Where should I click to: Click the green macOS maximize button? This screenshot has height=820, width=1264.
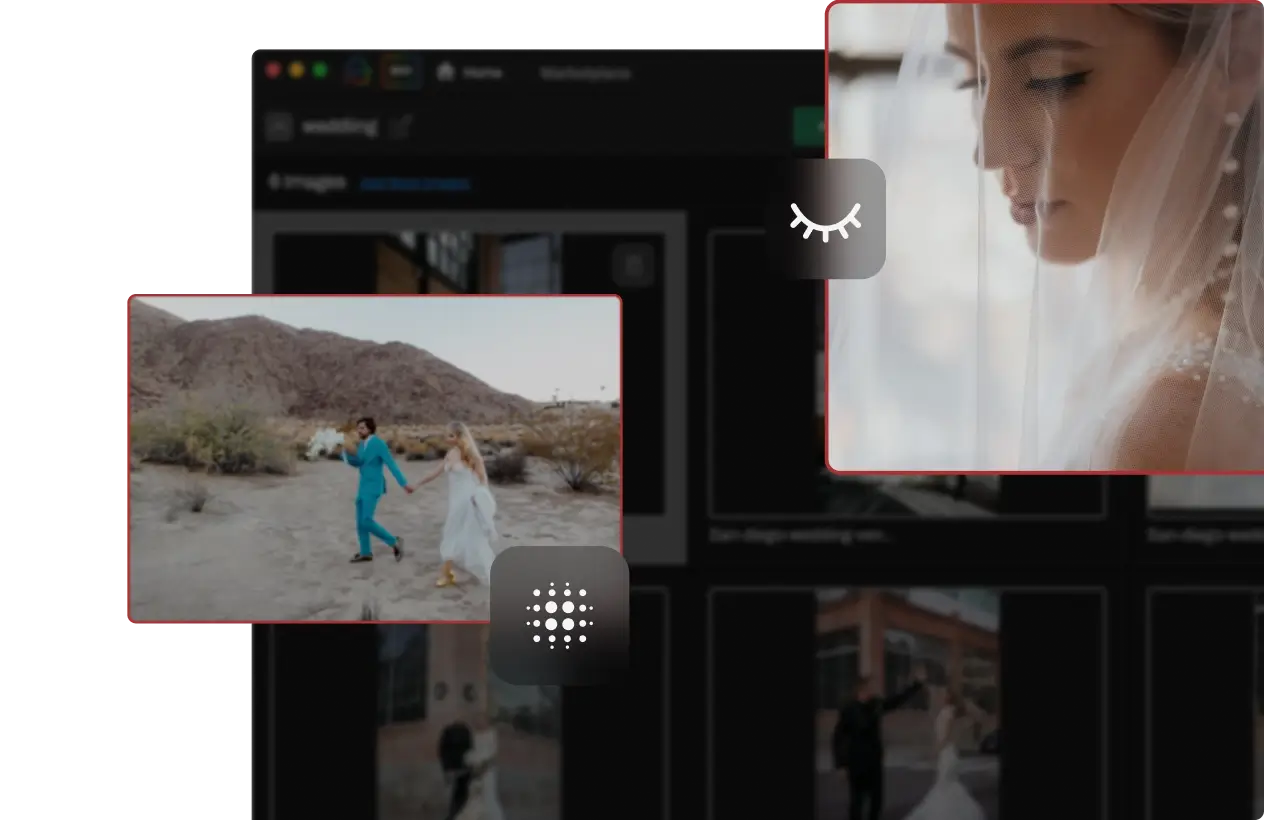(320, 70)
